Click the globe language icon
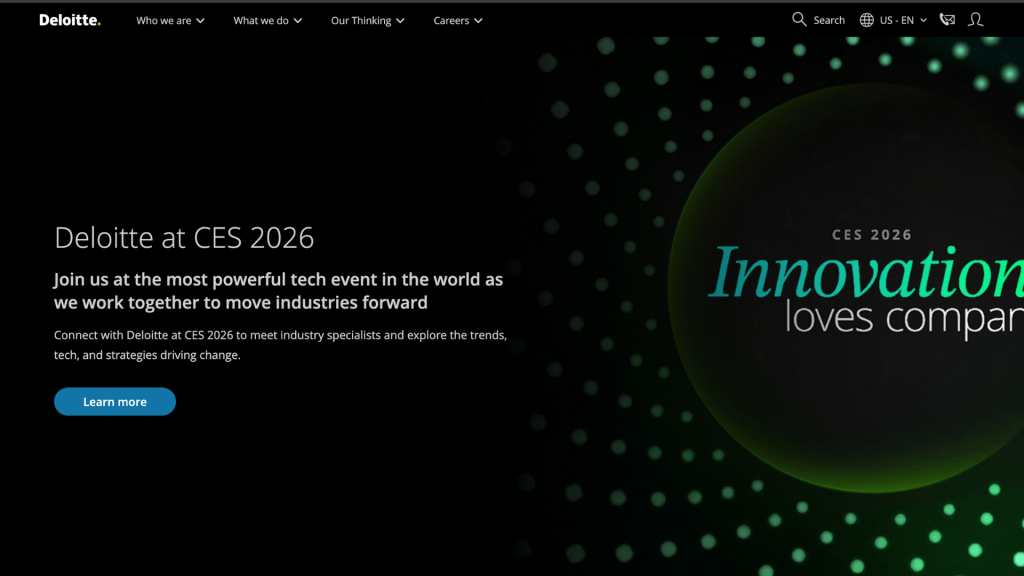The width and height of the screenshot is (1024, 576). coord(868,19)
